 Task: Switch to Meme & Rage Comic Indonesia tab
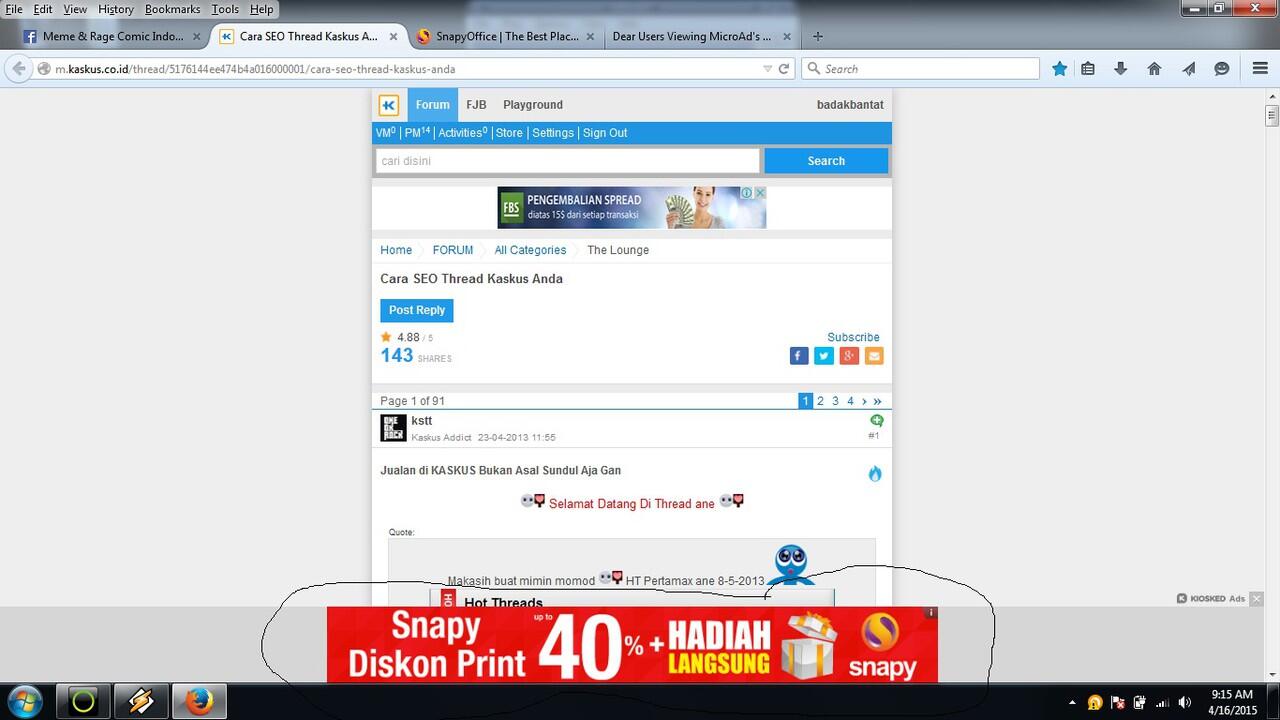point(112,36)
